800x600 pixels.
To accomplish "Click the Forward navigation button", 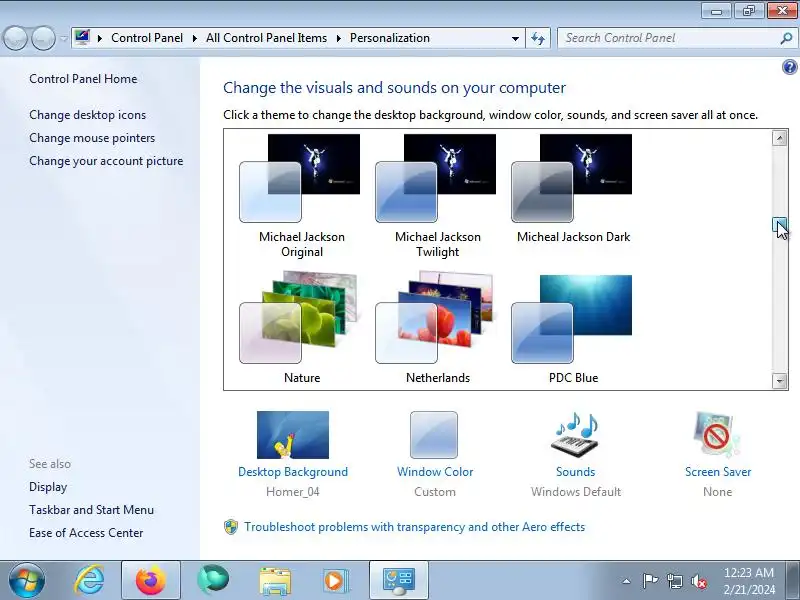I will (x=43, y=38).
